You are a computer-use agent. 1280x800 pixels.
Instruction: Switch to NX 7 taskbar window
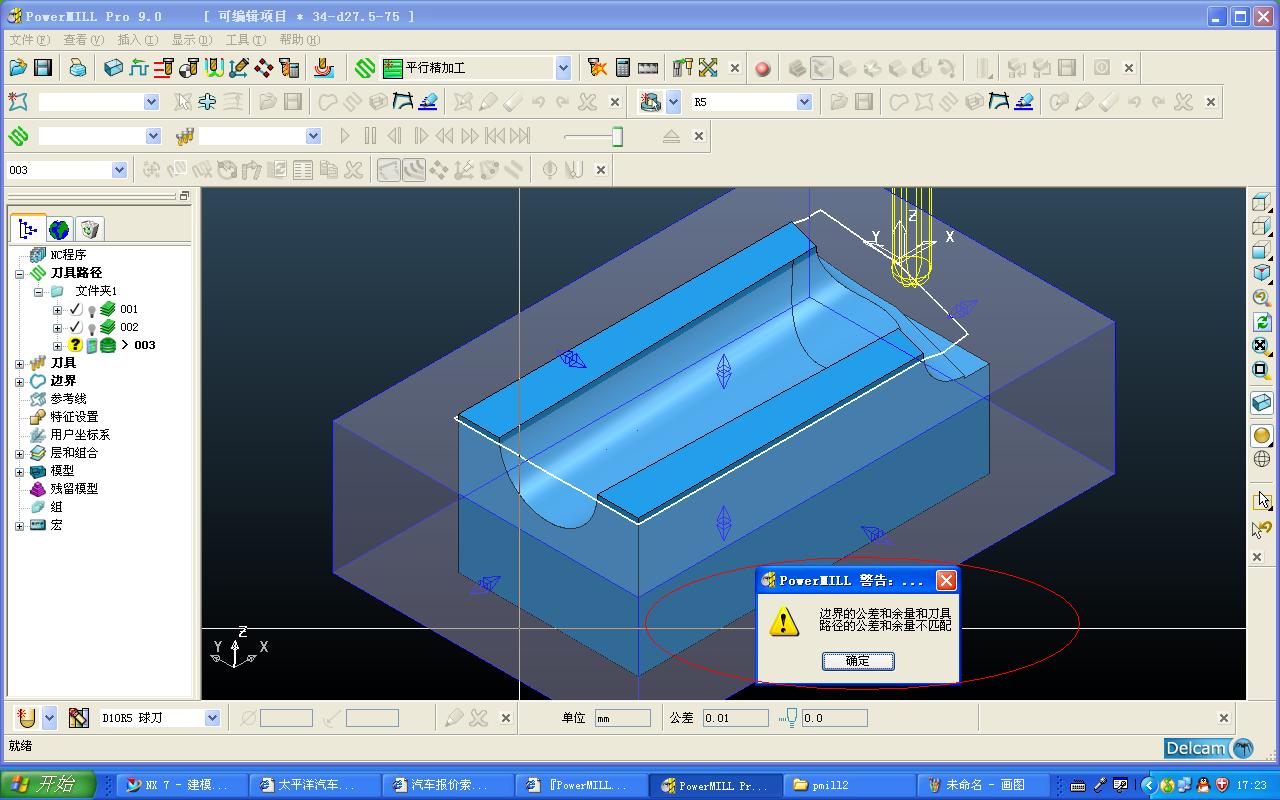(182, 785)
